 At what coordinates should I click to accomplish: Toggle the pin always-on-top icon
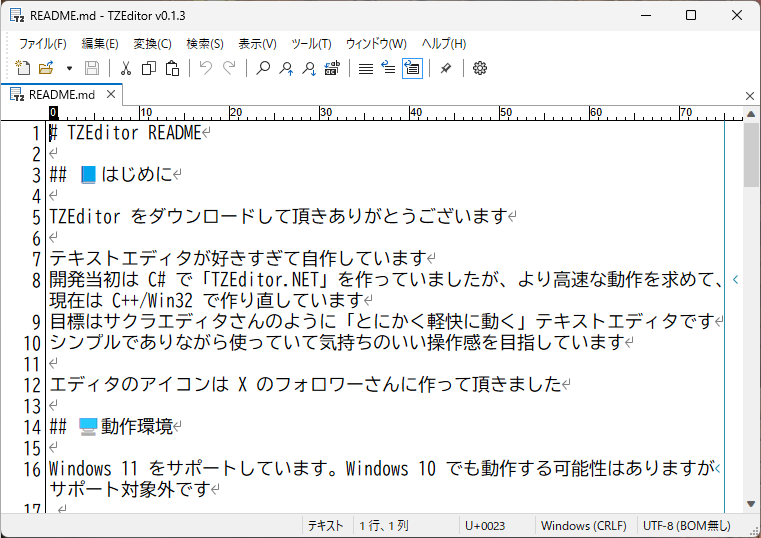[x=446, y=68]
